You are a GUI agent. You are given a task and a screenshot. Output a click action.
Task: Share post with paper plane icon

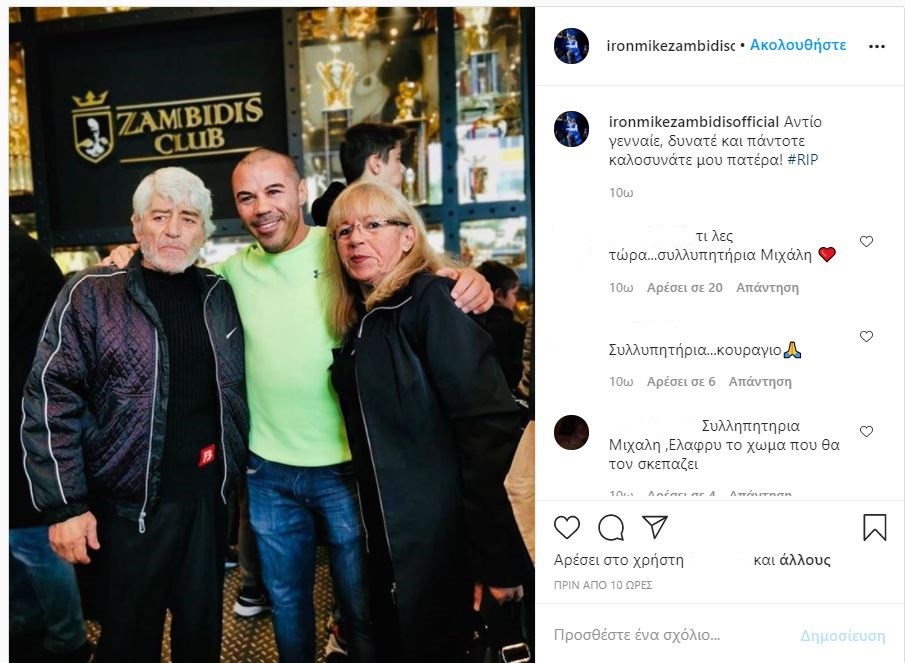click(x=655, y=527)
